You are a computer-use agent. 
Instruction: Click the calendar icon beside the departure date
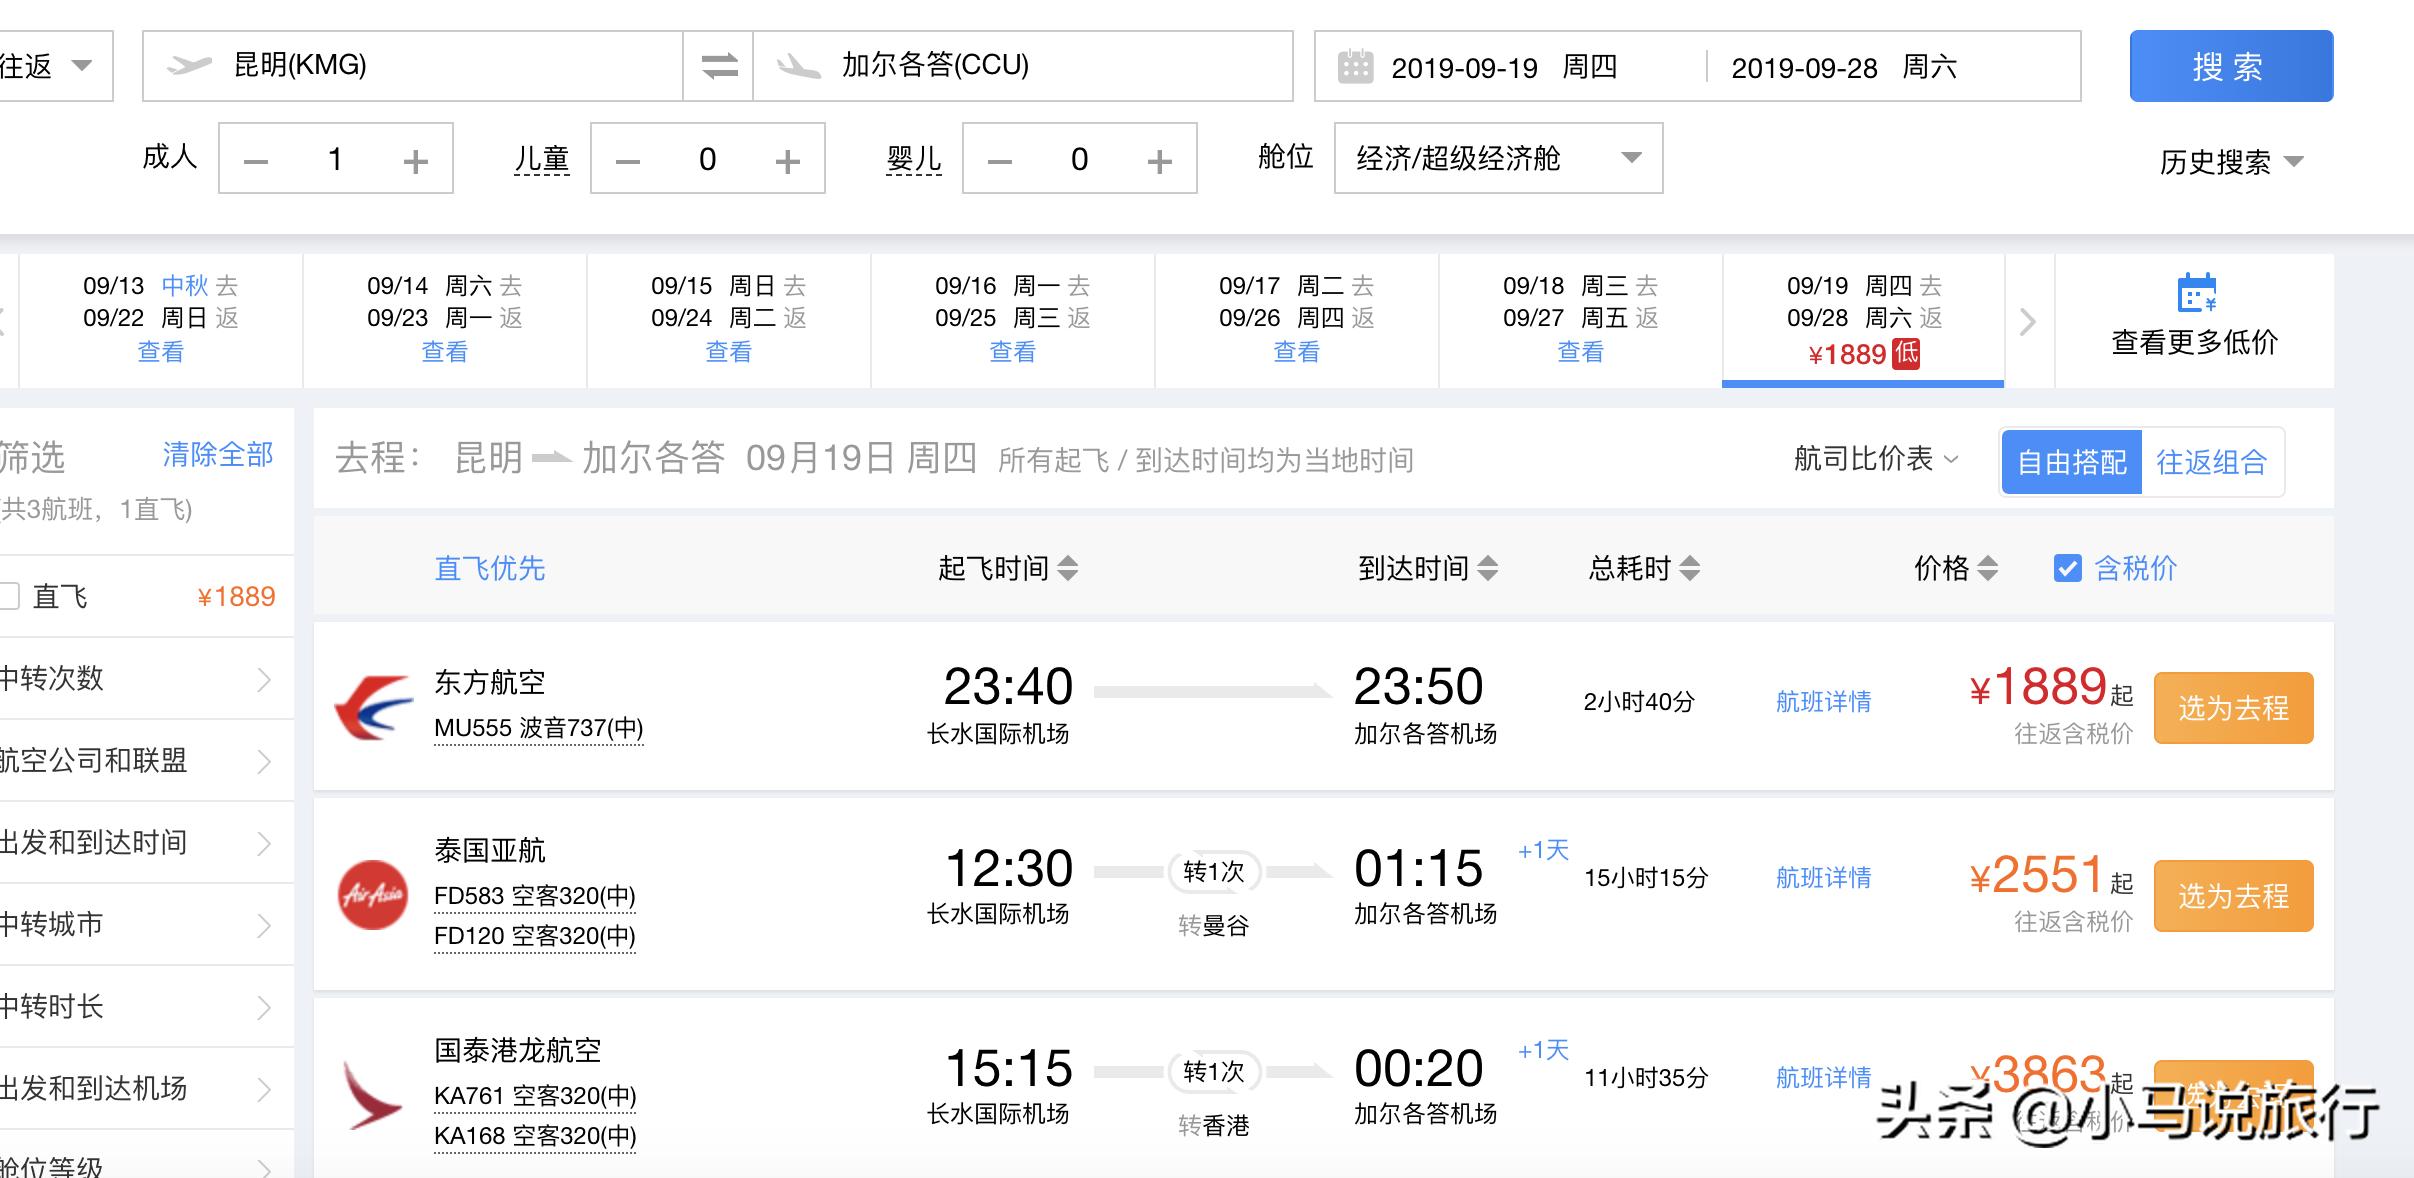click(1356, 64)
